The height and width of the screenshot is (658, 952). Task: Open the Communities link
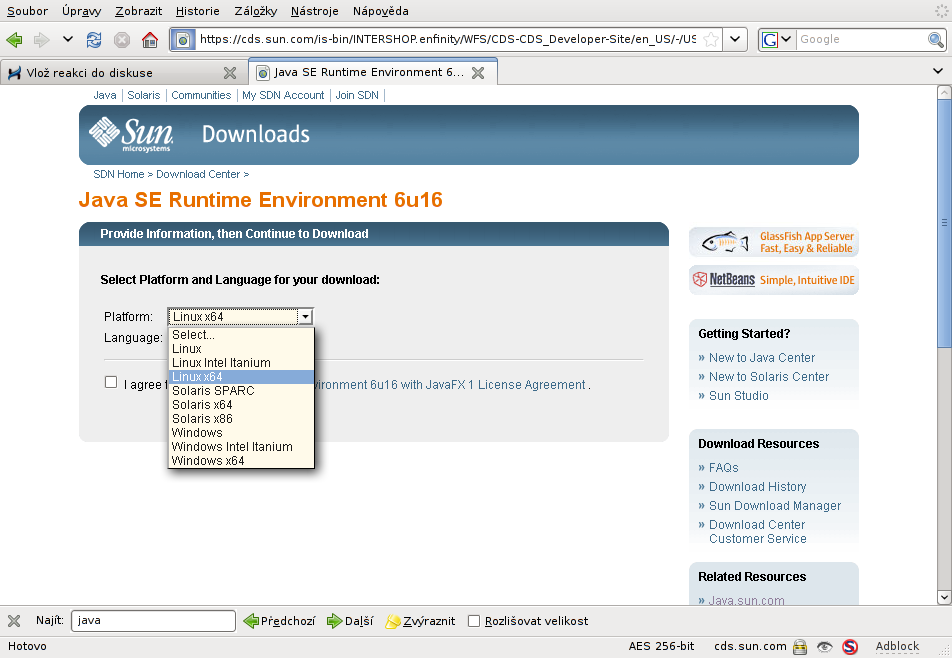(201, 95)
